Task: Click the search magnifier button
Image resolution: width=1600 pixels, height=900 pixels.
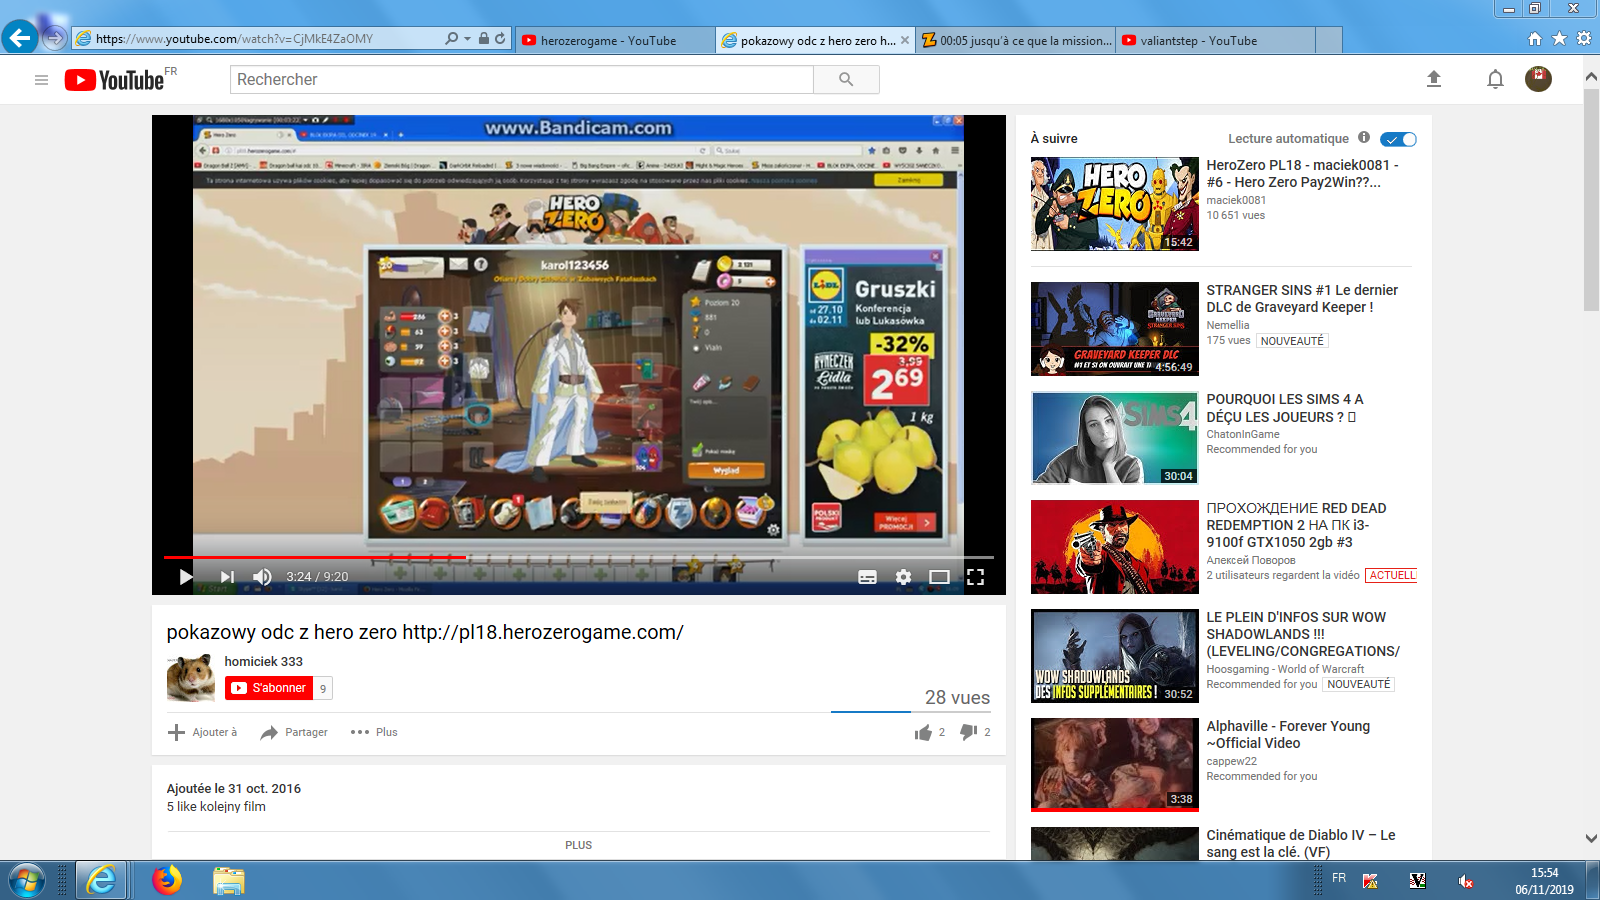Action: point(846,80)
